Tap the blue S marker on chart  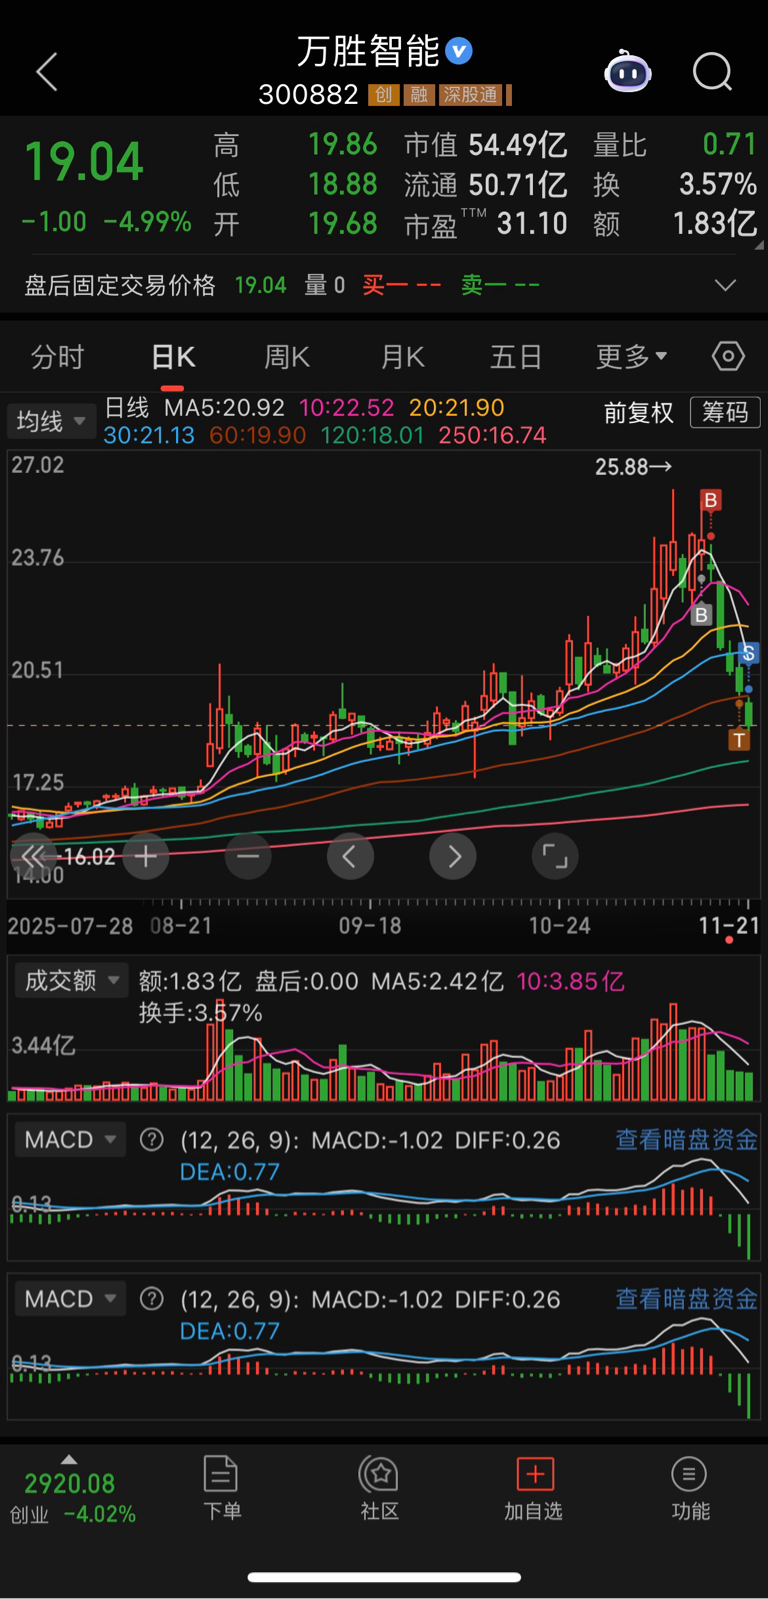(748, 653)
